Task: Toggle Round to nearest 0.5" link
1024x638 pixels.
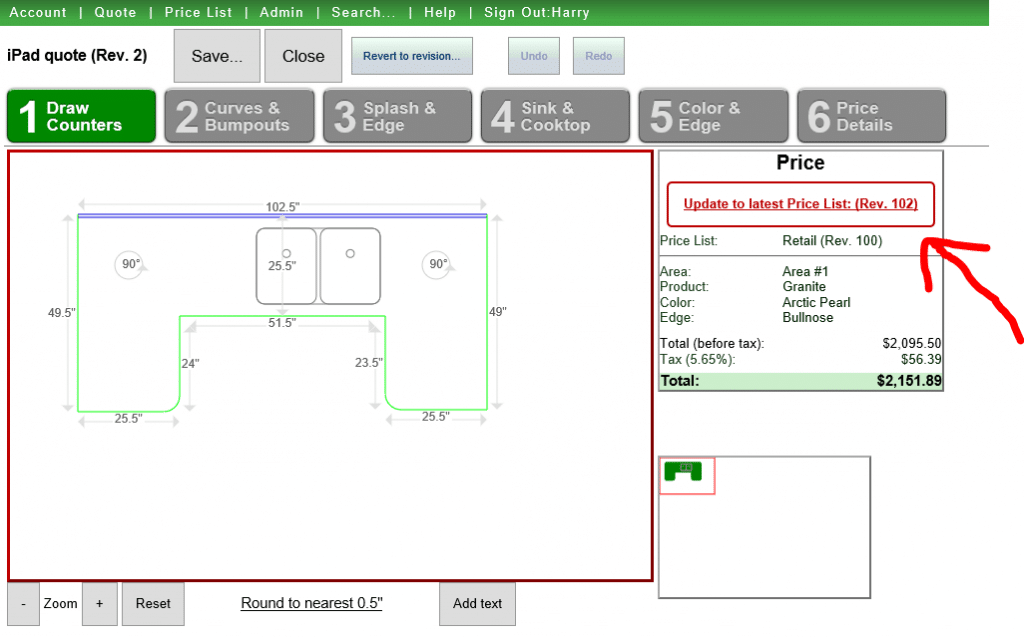Action: (x=311, y=603)
